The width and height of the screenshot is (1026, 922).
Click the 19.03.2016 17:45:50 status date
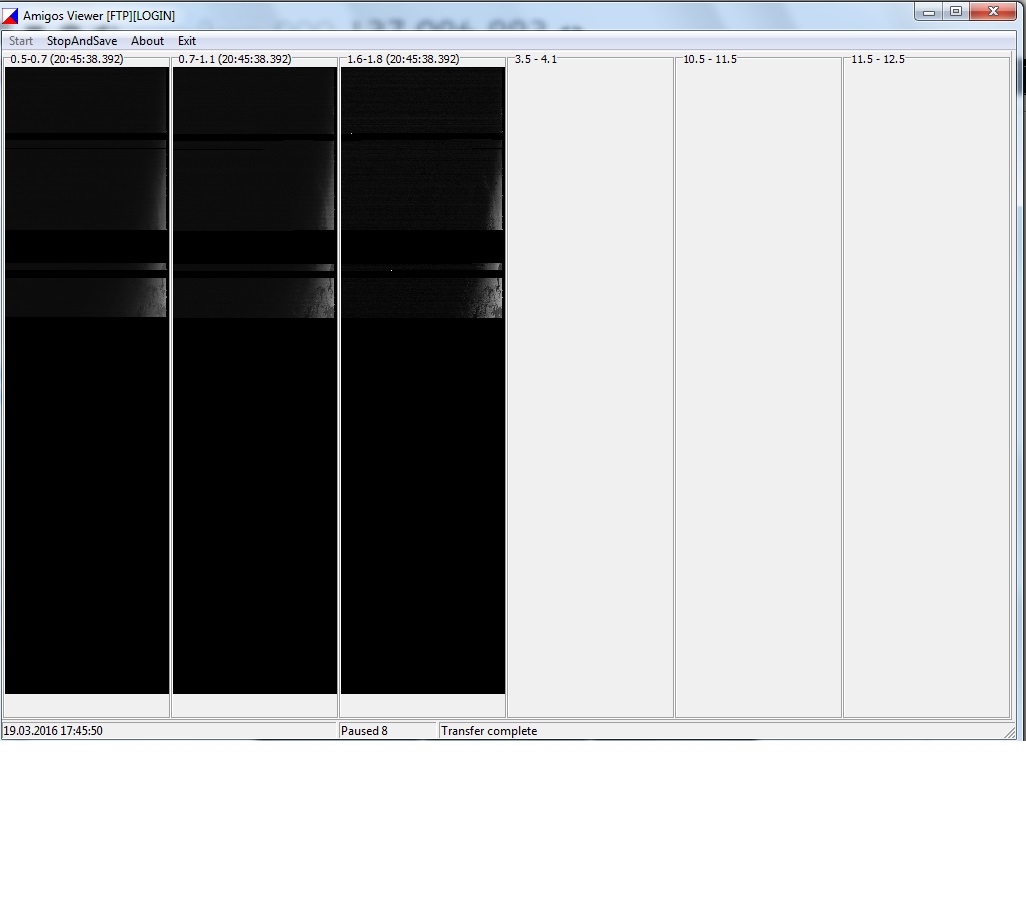pos(53,730)
